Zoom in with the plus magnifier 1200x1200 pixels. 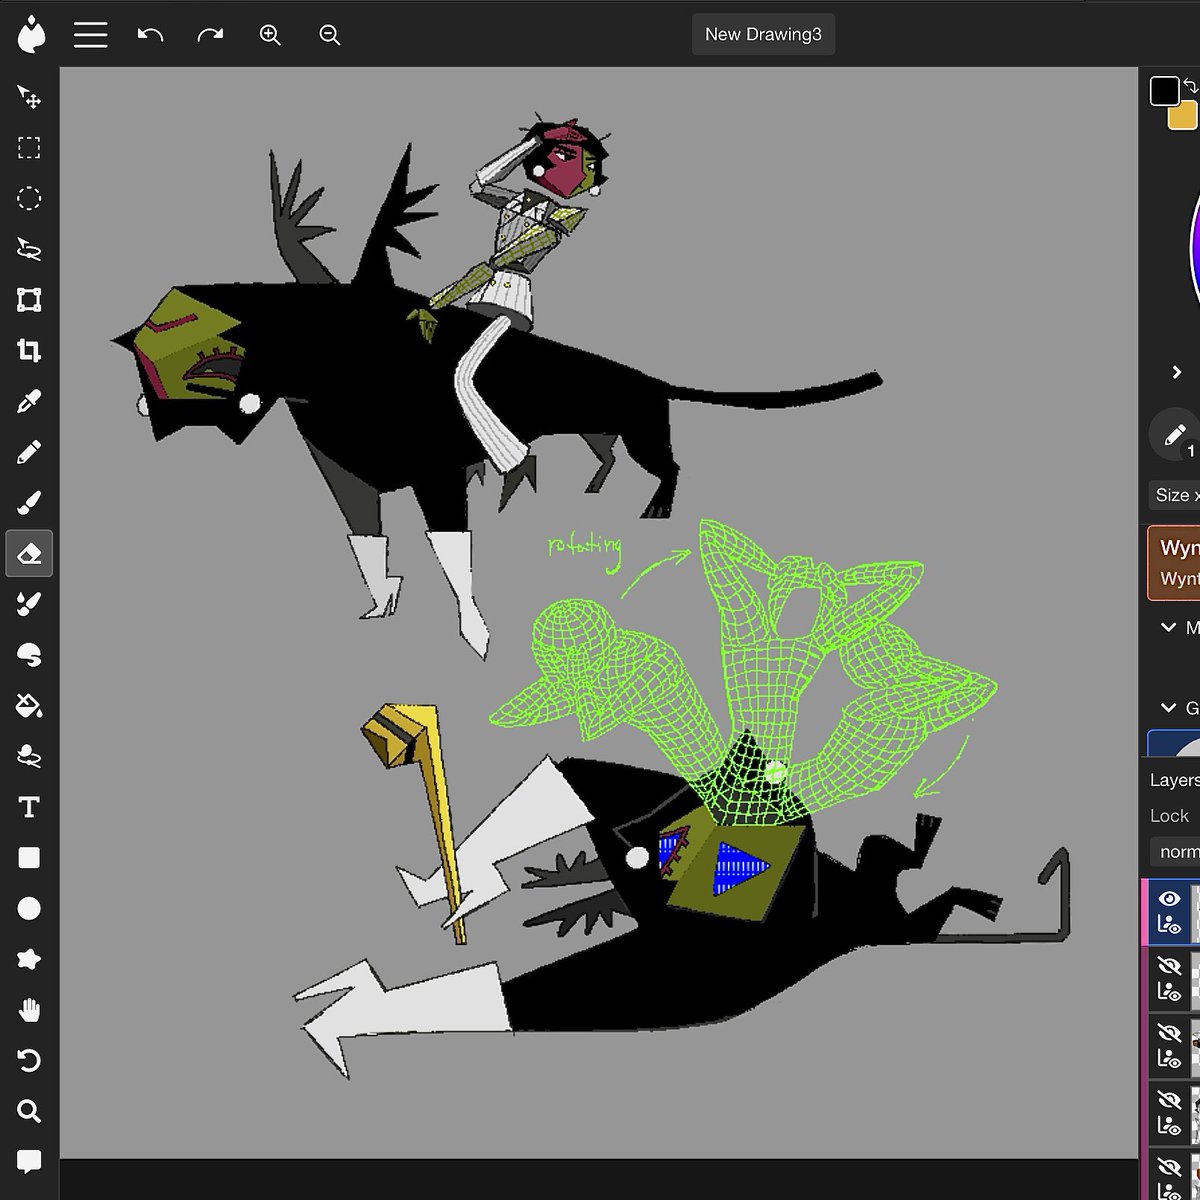(x=270, y=35)
